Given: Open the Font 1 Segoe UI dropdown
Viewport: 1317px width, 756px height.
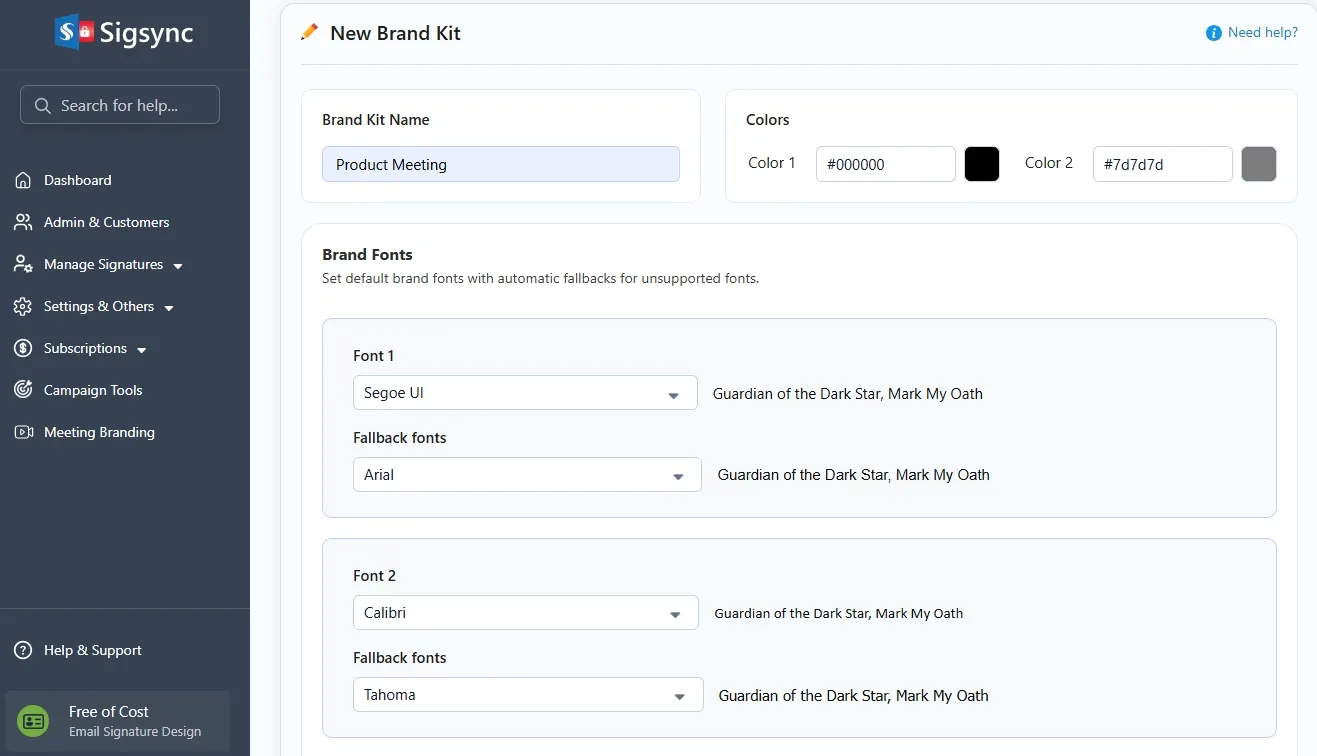Looking at the screenshot, I should pyautogui.click(x=525, y=393).
